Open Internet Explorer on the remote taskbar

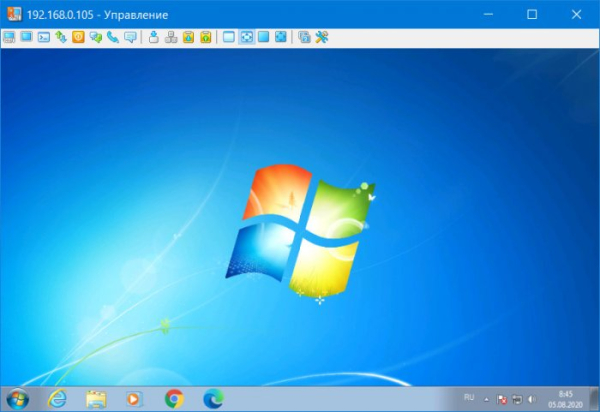tap(57, 398)
